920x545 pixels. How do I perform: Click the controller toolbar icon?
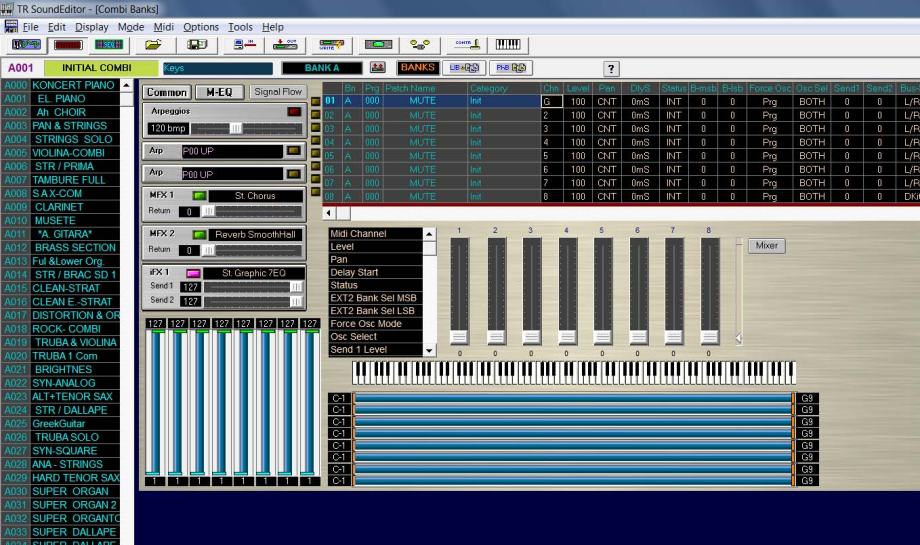(x=466, y=45)
